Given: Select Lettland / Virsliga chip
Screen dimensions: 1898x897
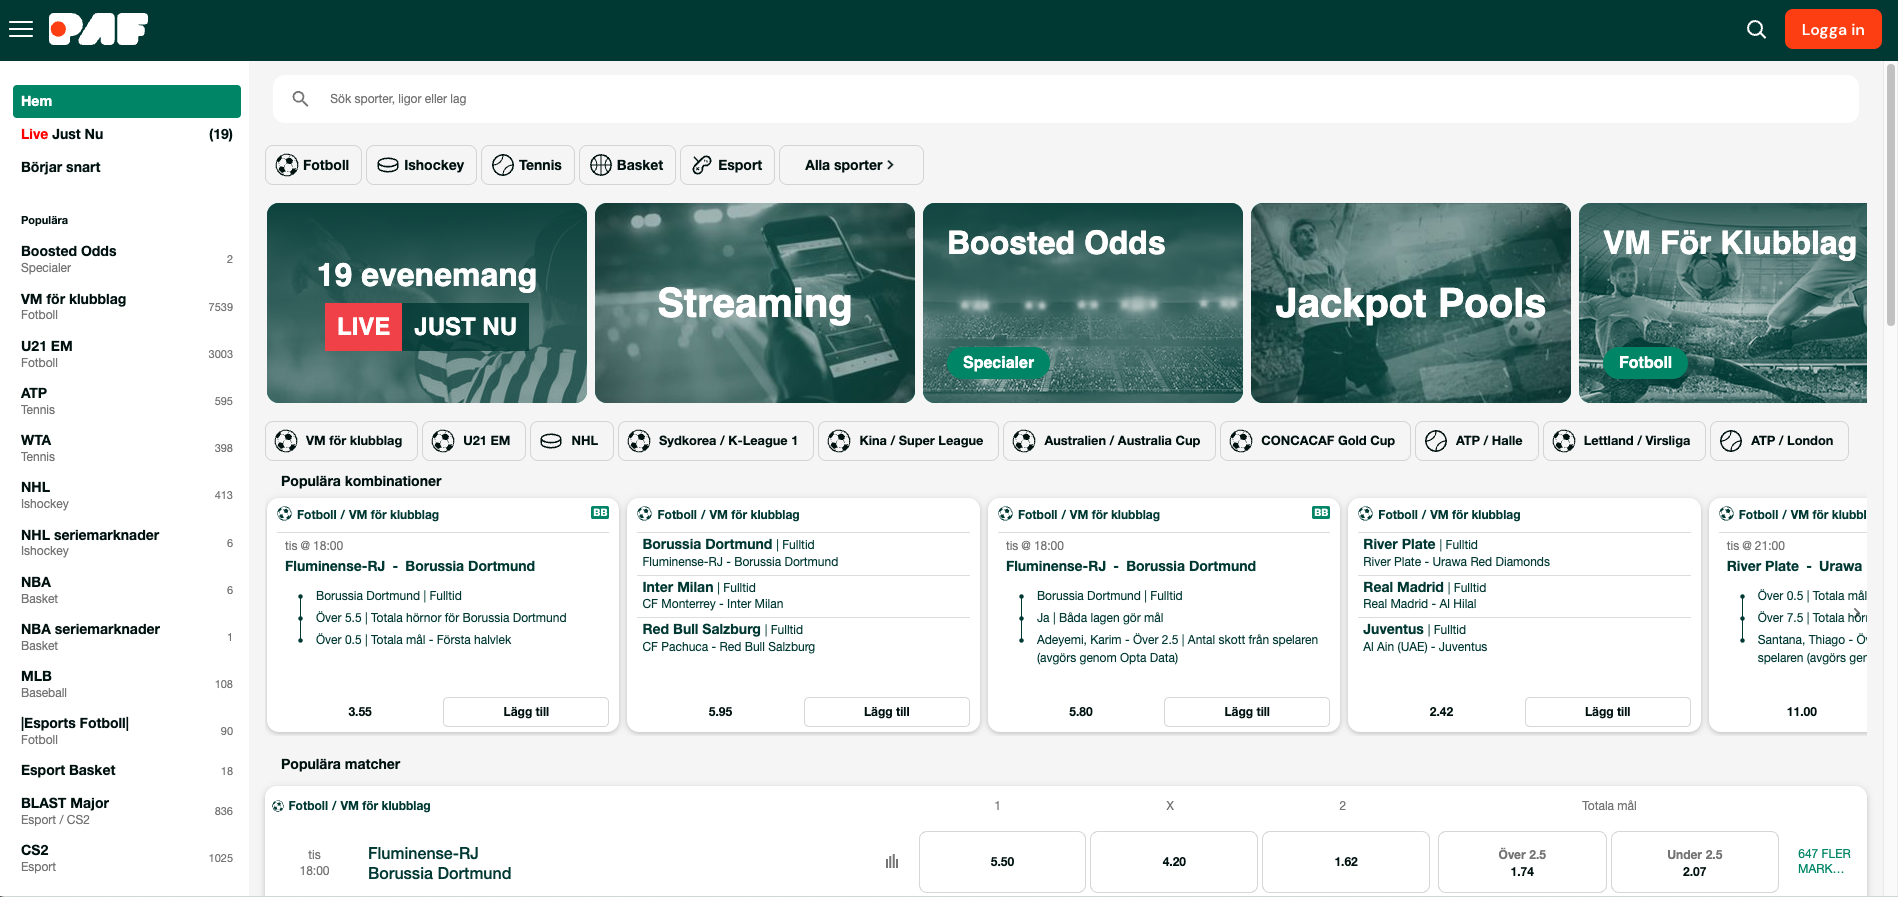Looking at the screenshot, I should pyautogui.click(x=1624, y=441).
